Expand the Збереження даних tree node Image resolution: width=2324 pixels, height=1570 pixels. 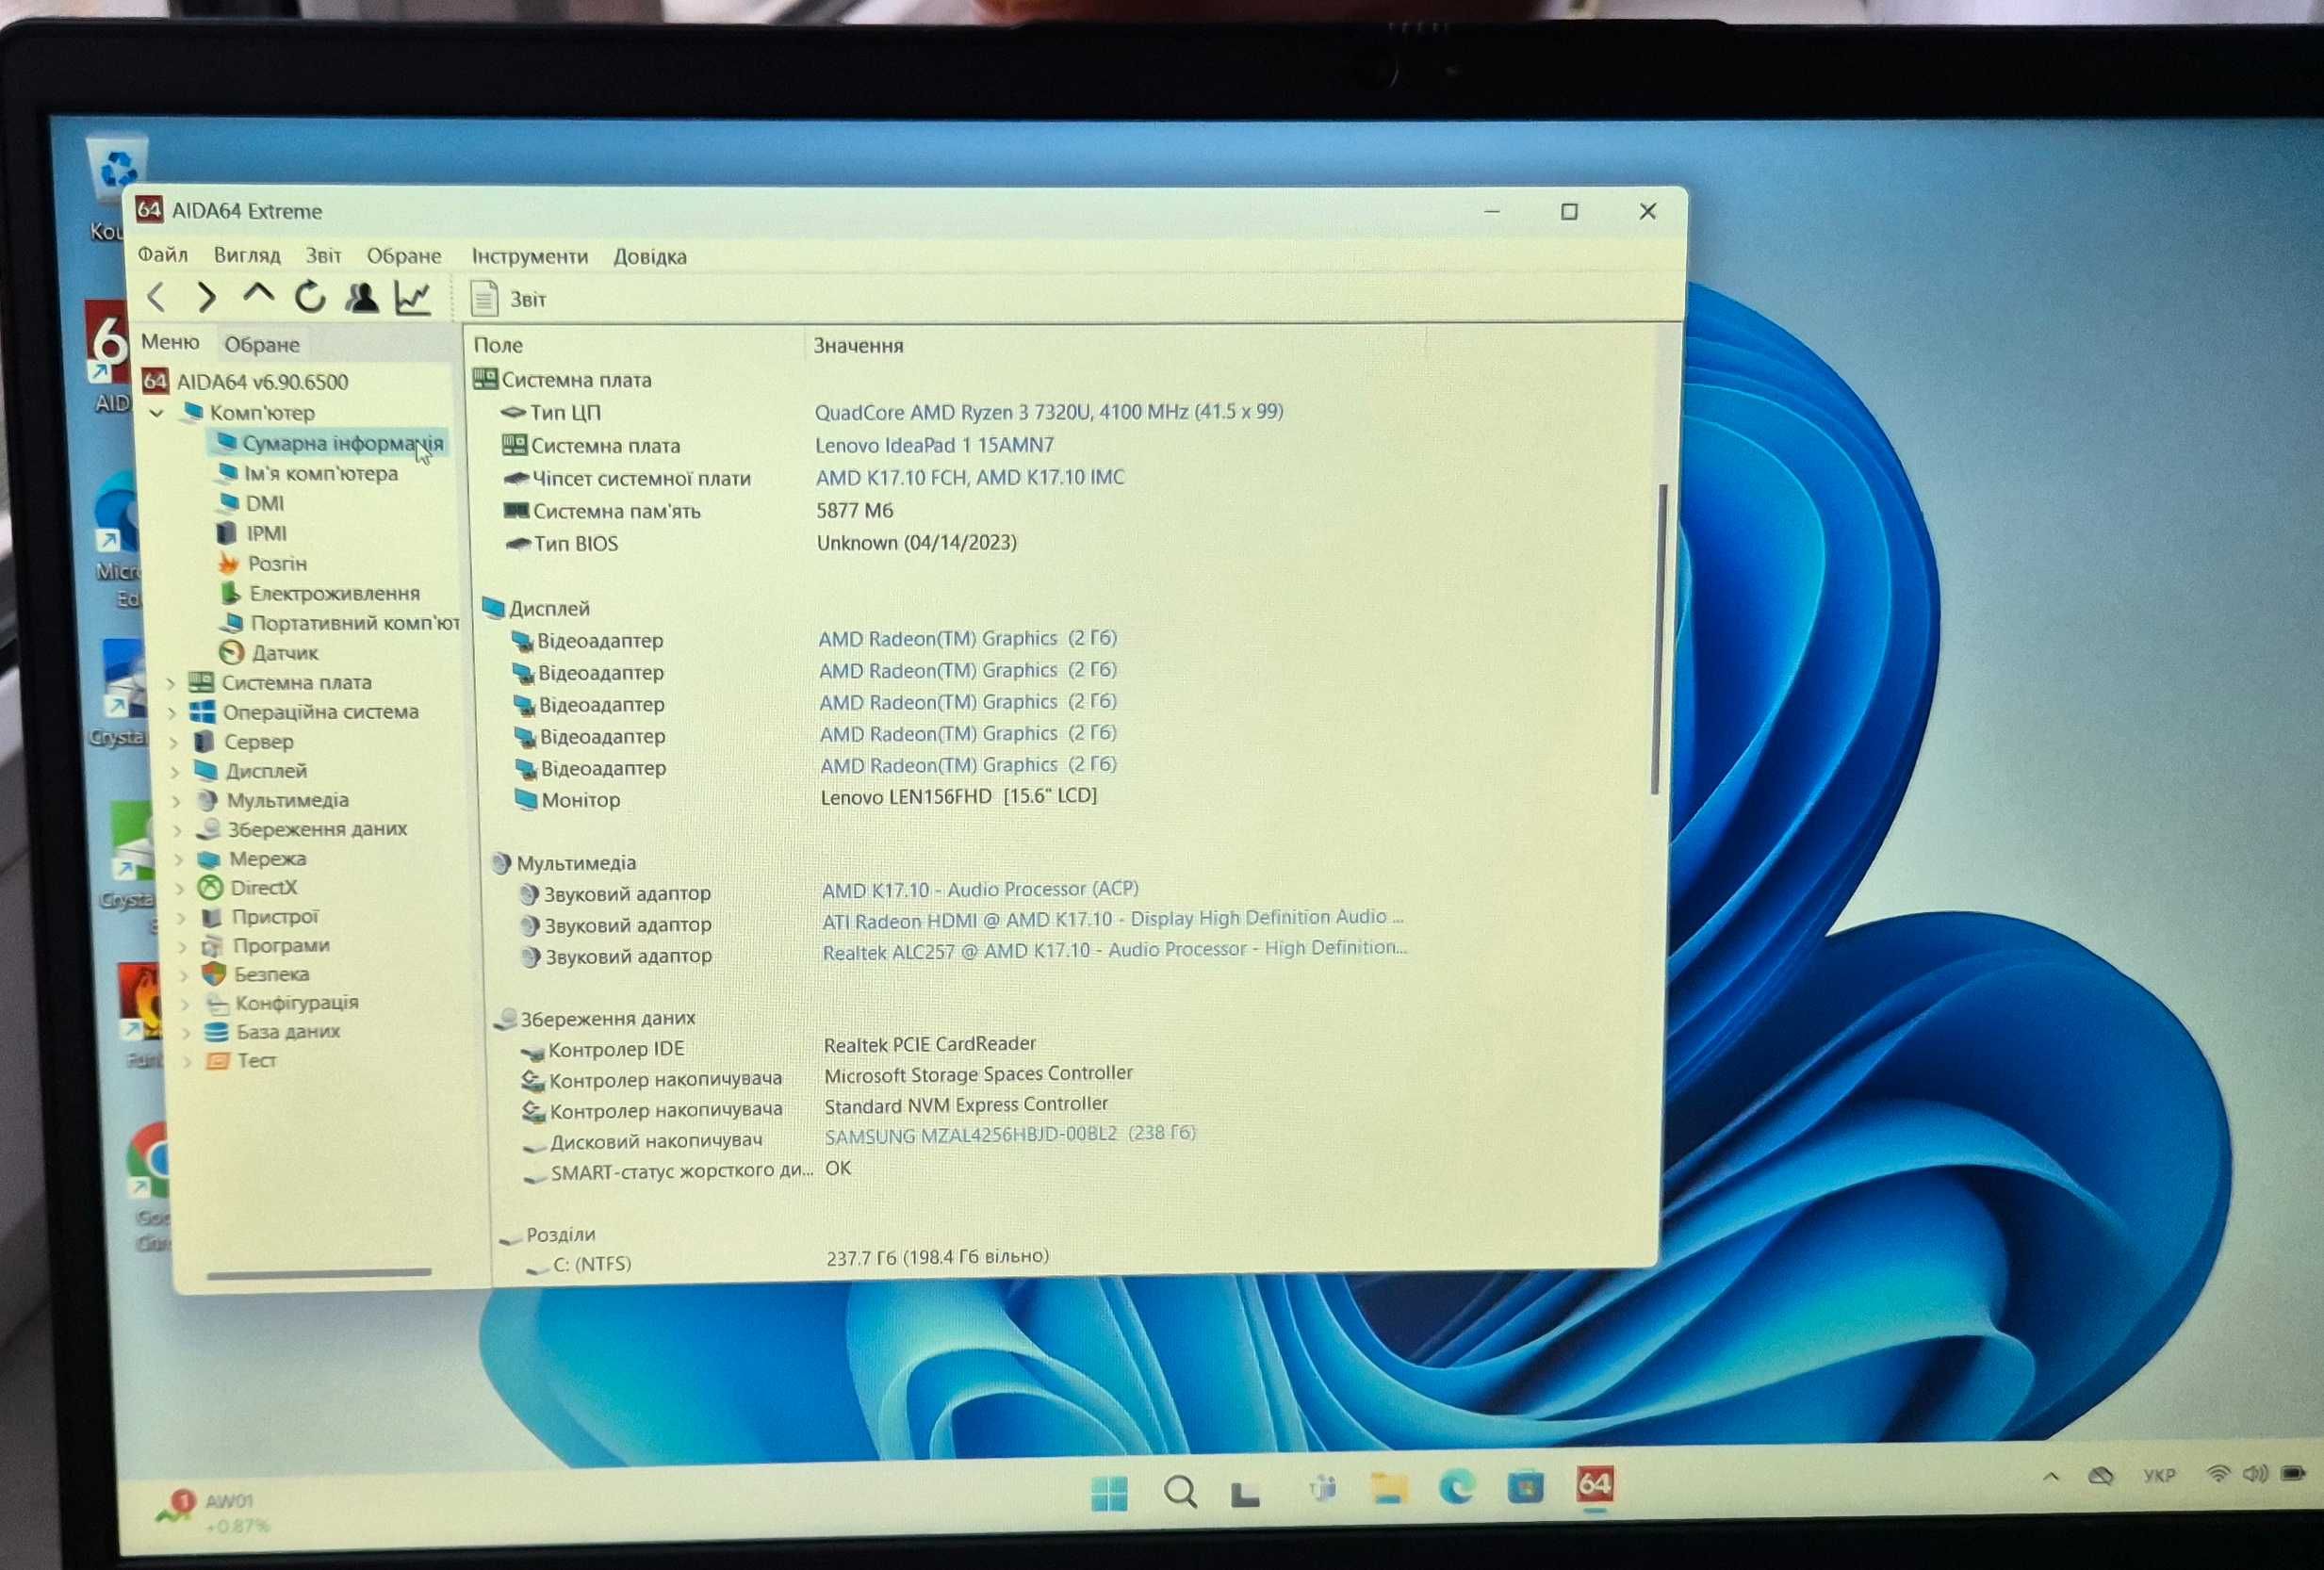(x=178, y=830)
